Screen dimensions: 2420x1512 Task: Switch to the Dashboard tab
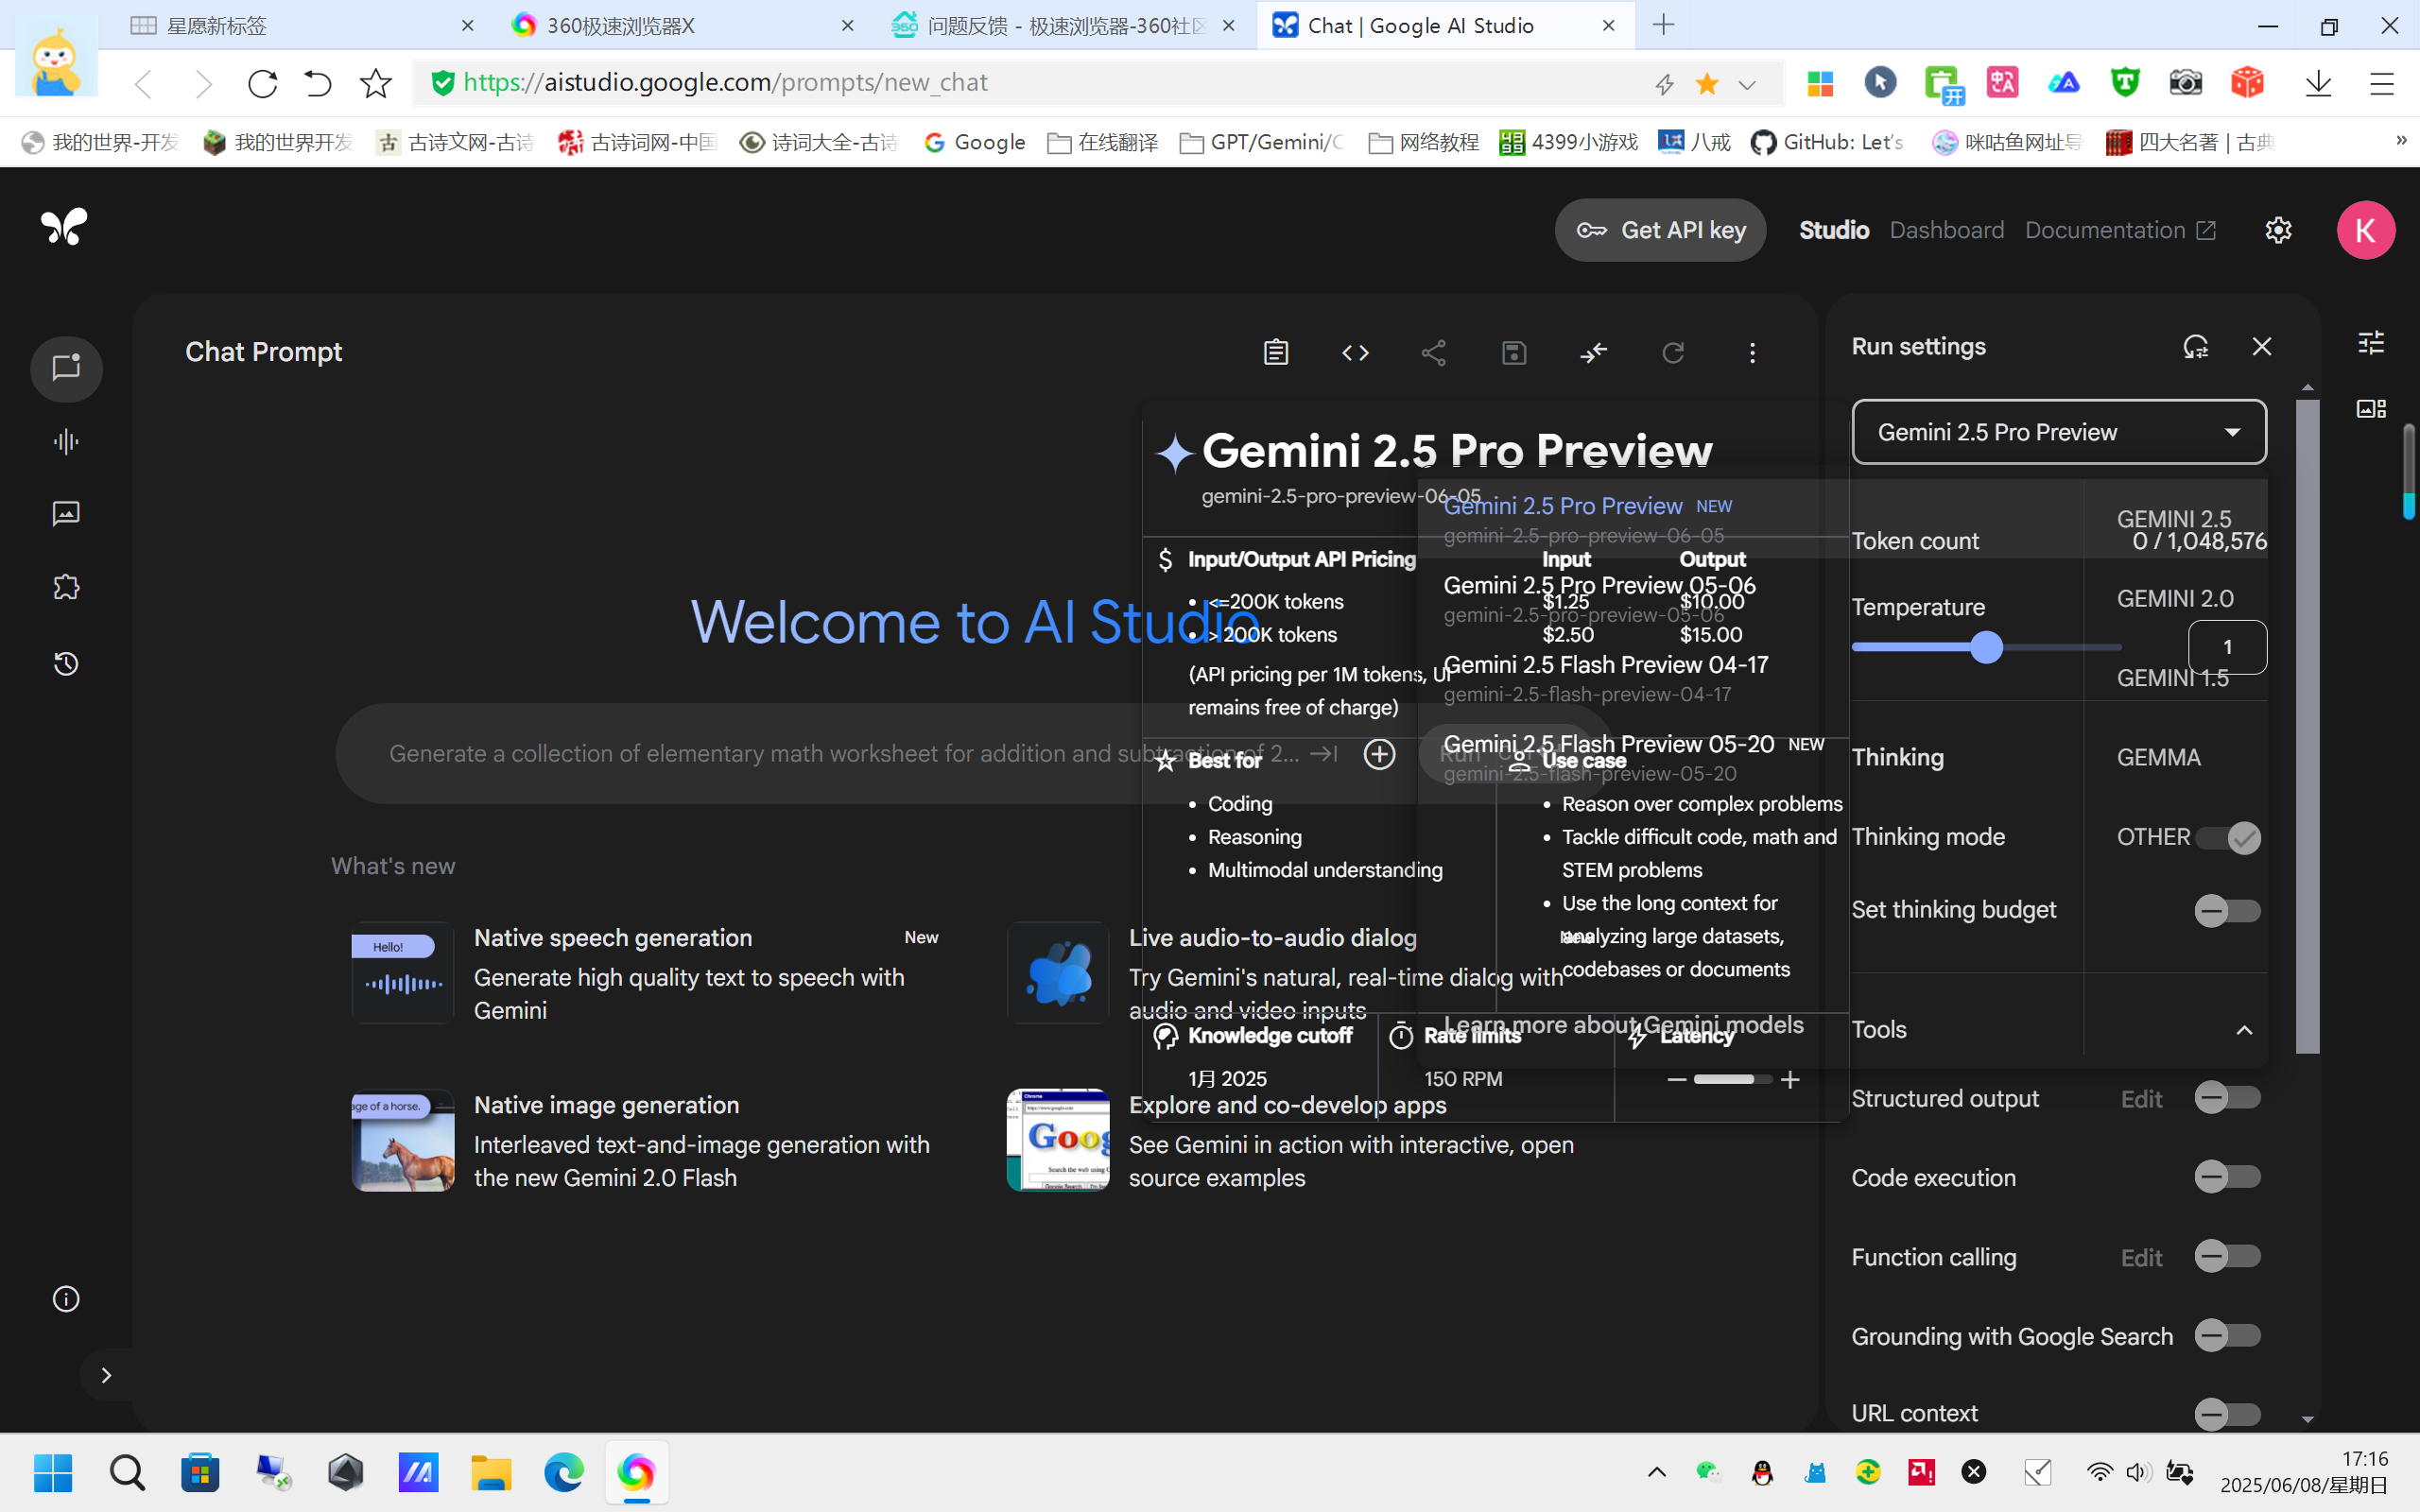click(x=1946, y=230)
